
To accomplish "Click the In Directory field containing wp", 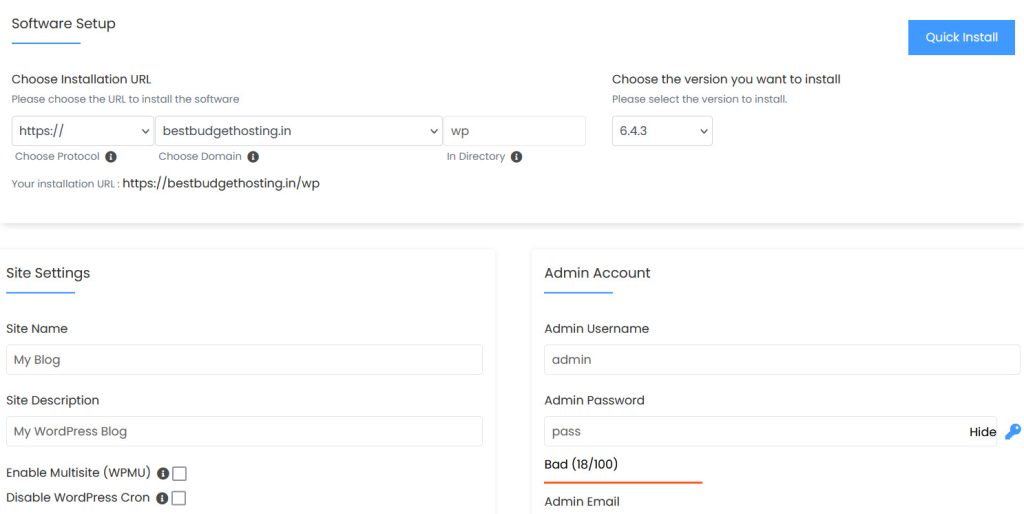I will 514,131.
